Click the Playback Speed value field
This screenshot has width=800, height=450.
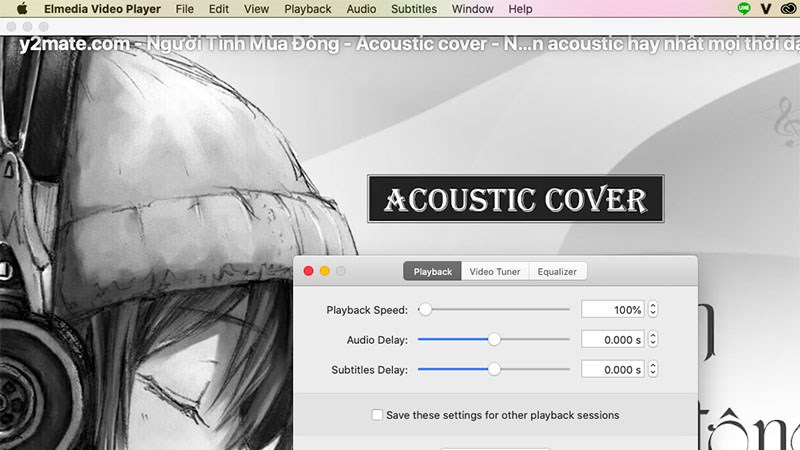click(x=613, y=310)
